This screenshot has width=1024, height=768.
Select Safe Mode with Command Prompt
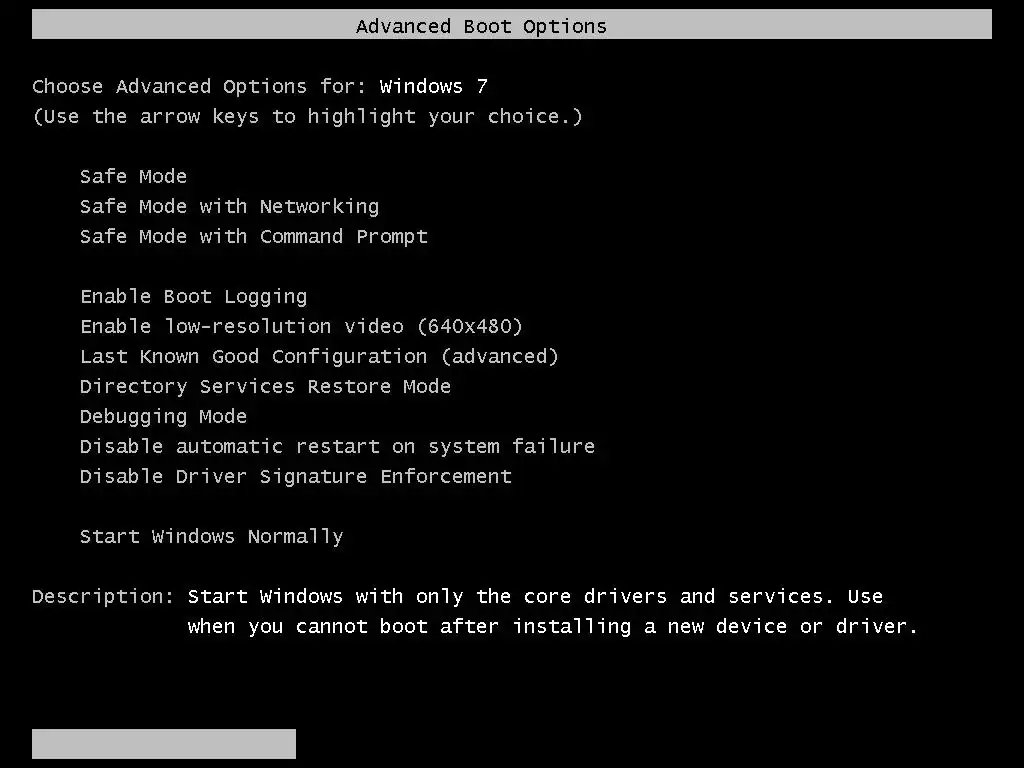(253, 237)
